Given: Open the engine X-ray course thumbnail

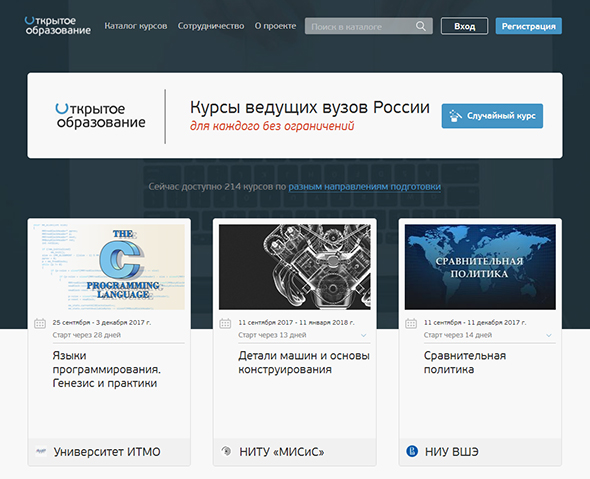Looking at the screenshot, I should click(x=295, y=267).
